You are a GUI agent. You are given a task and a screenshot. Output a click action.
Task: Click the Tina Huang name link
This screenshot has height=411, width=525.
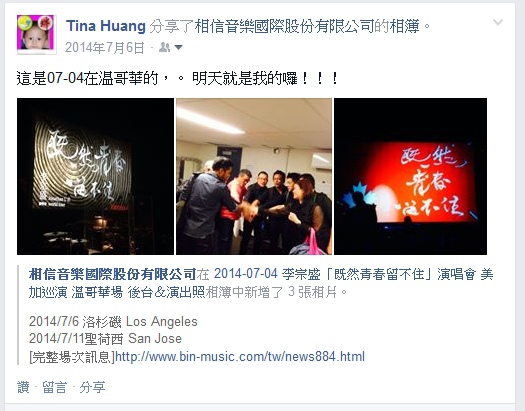106,26
